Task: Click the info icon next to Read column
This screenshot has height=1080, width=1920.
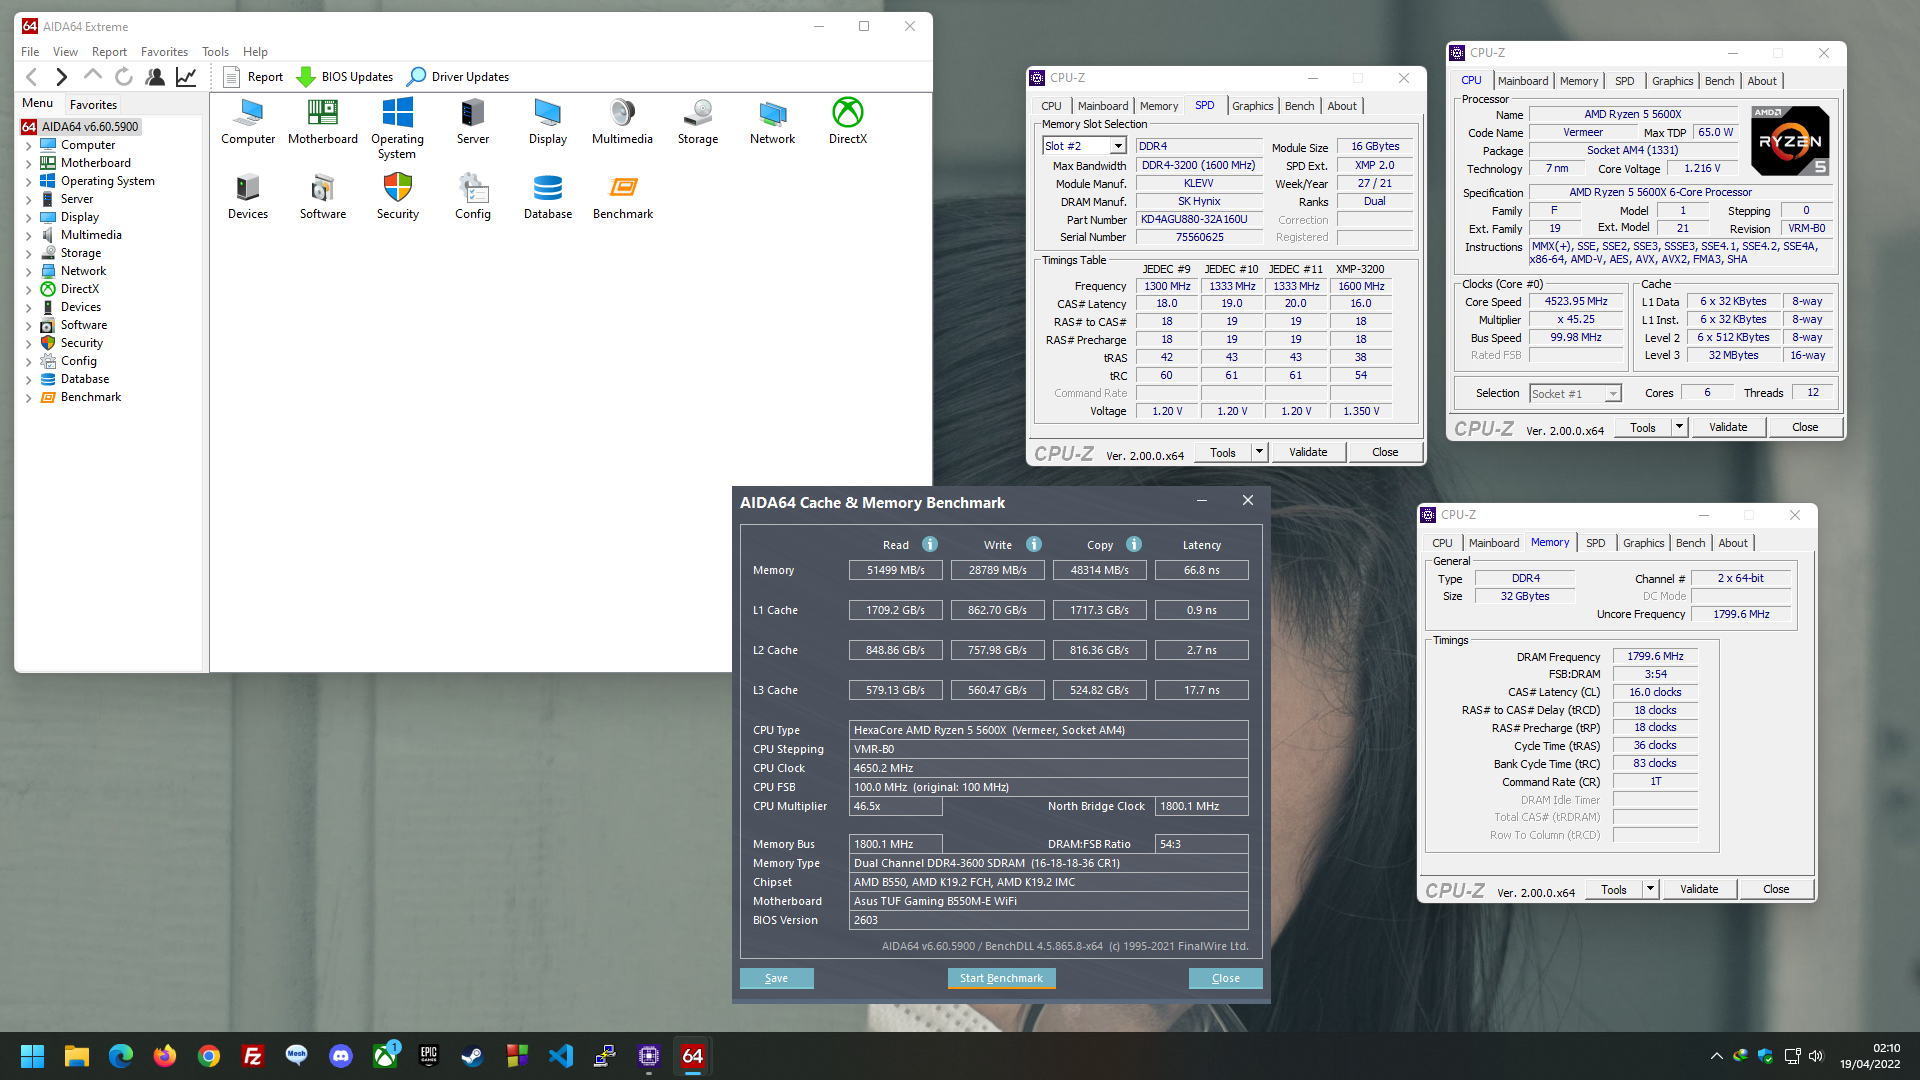Action: [x=930, y=544]
